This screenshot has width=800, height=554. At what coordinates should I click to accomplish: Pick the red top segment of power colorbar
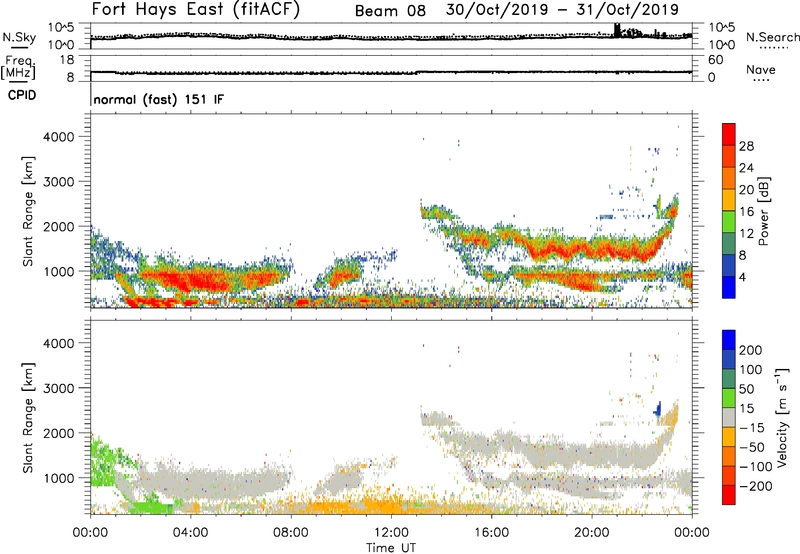(x=729, y=134)
